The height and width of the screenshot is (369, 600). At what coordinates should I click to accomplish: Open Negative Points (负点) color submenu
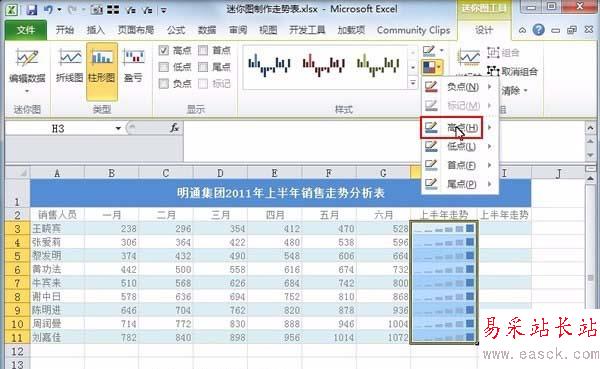(x=460, y=87)
